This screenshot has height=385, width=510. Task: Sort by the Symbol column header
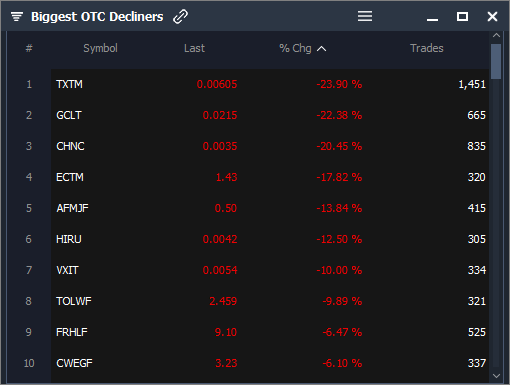pyautogui.click(x=100, y=48)
